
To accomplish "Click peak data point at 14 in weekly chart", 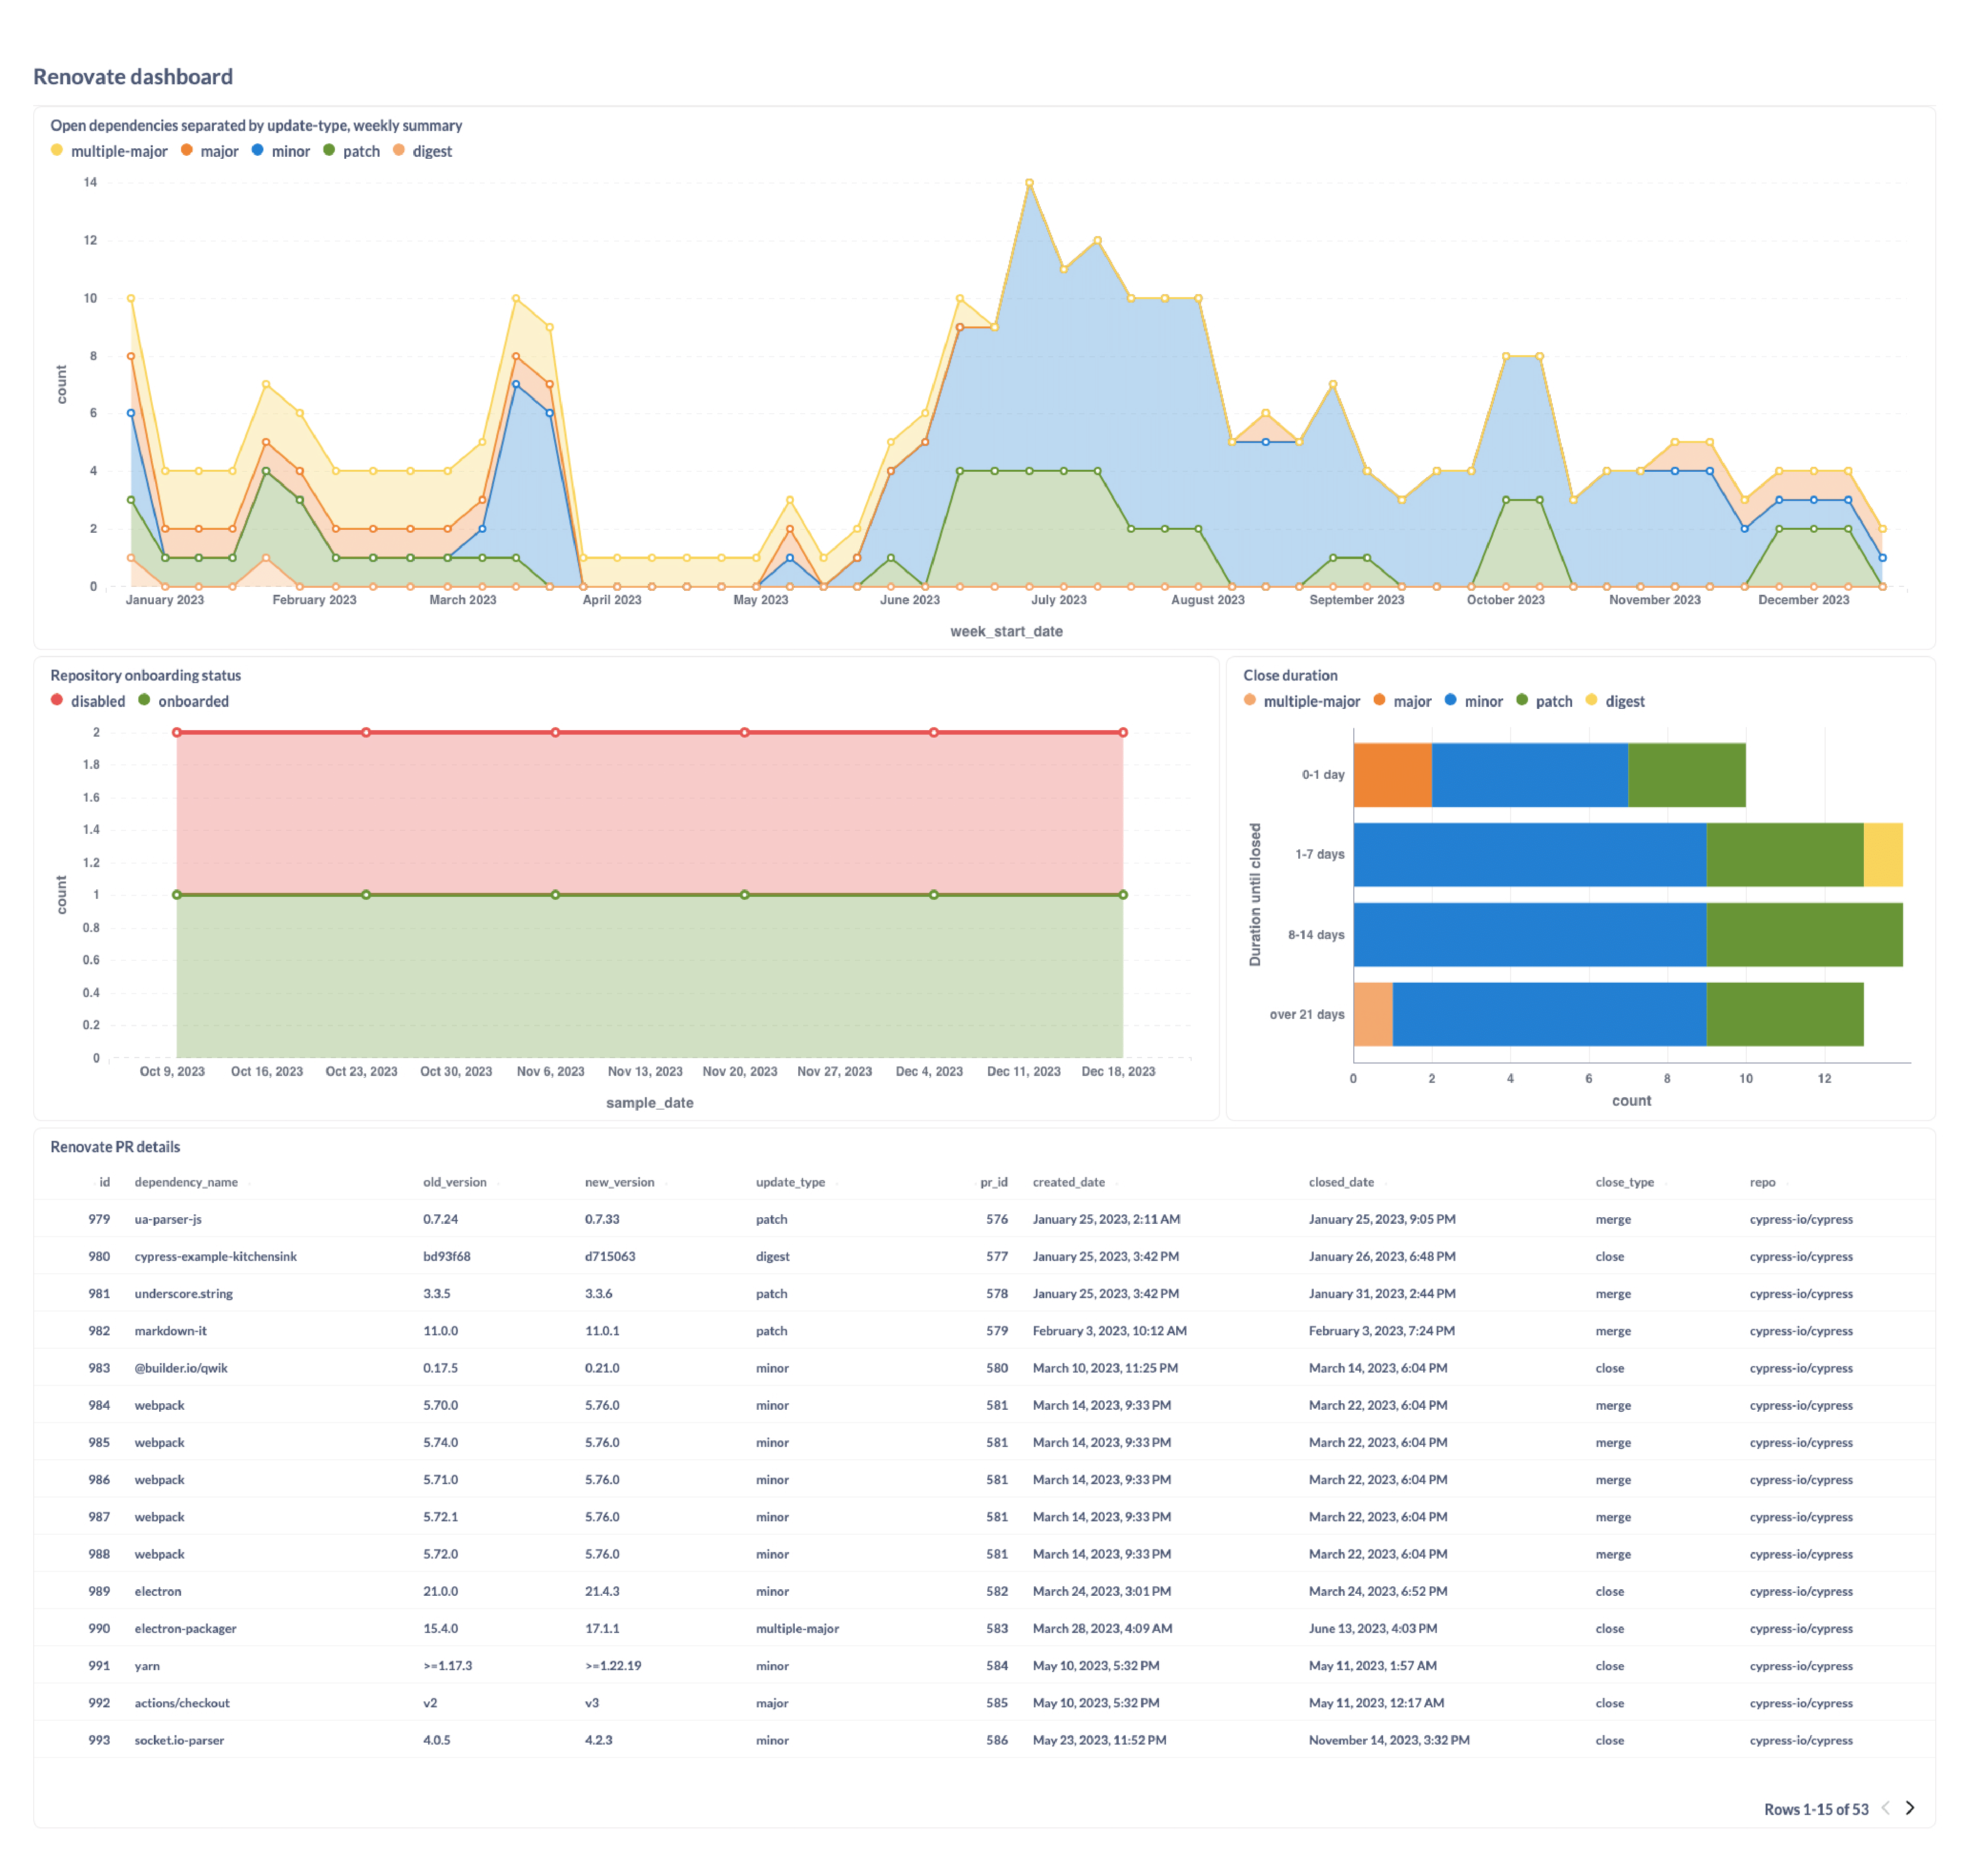I will point(1029,183).
